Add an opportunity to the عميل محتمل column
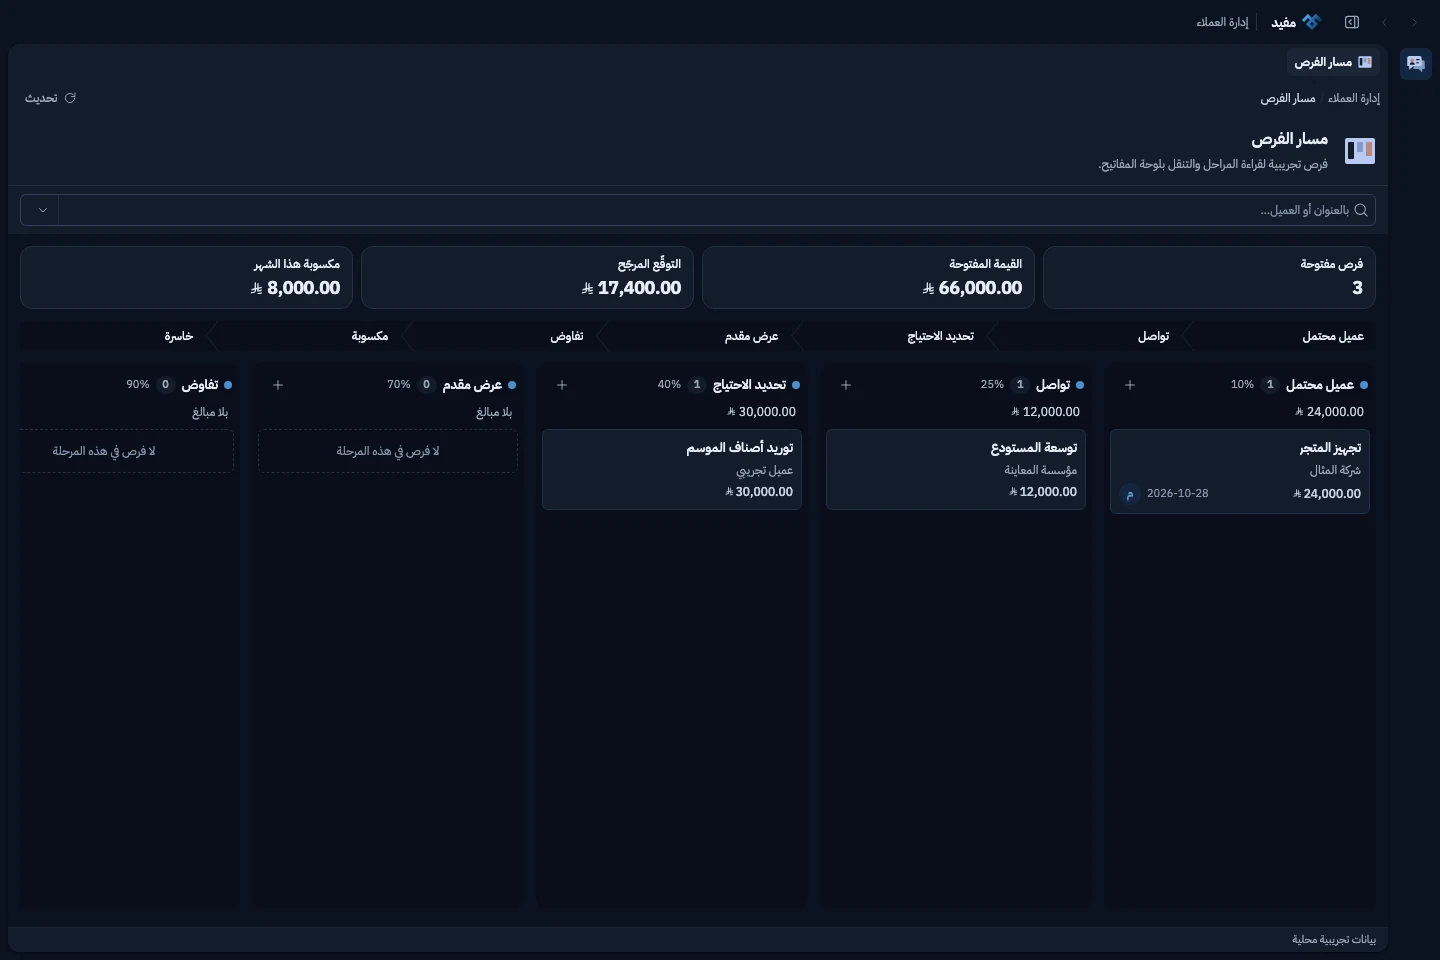 [1130, 385]
